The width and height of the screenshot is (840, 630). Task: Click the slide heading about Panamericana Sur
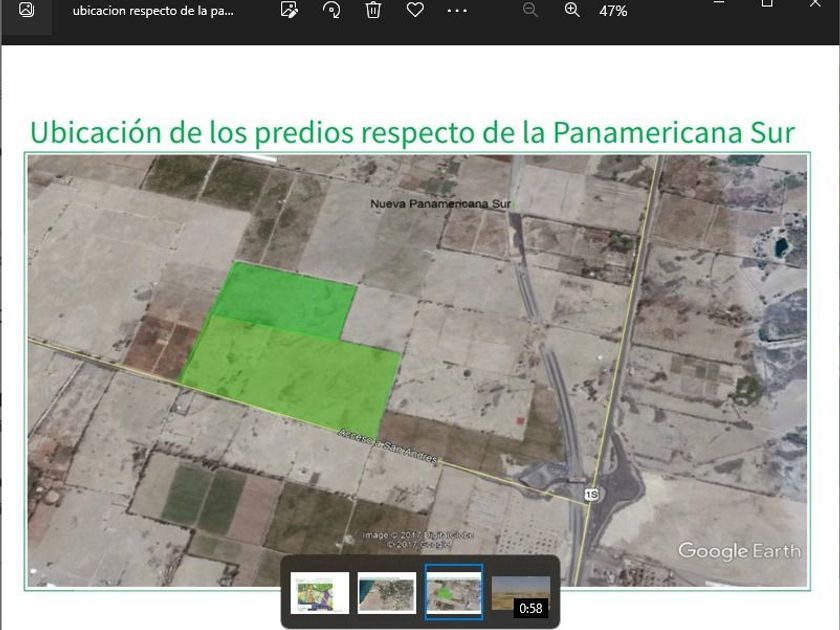412,132
